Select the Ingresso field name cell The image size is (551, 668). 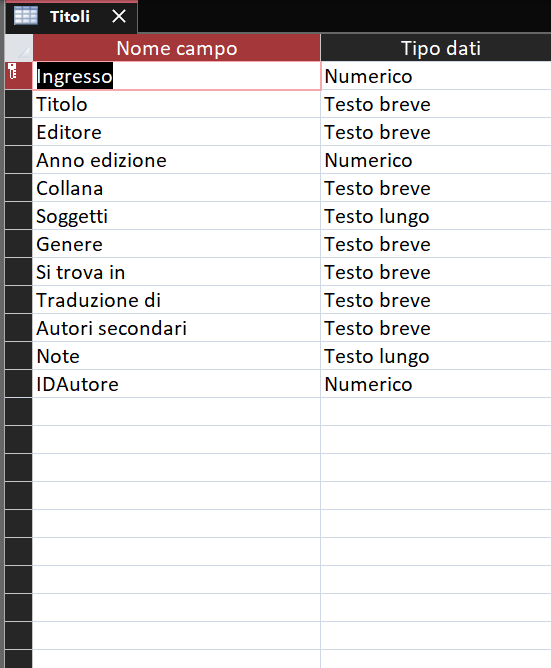coord(176,76)
